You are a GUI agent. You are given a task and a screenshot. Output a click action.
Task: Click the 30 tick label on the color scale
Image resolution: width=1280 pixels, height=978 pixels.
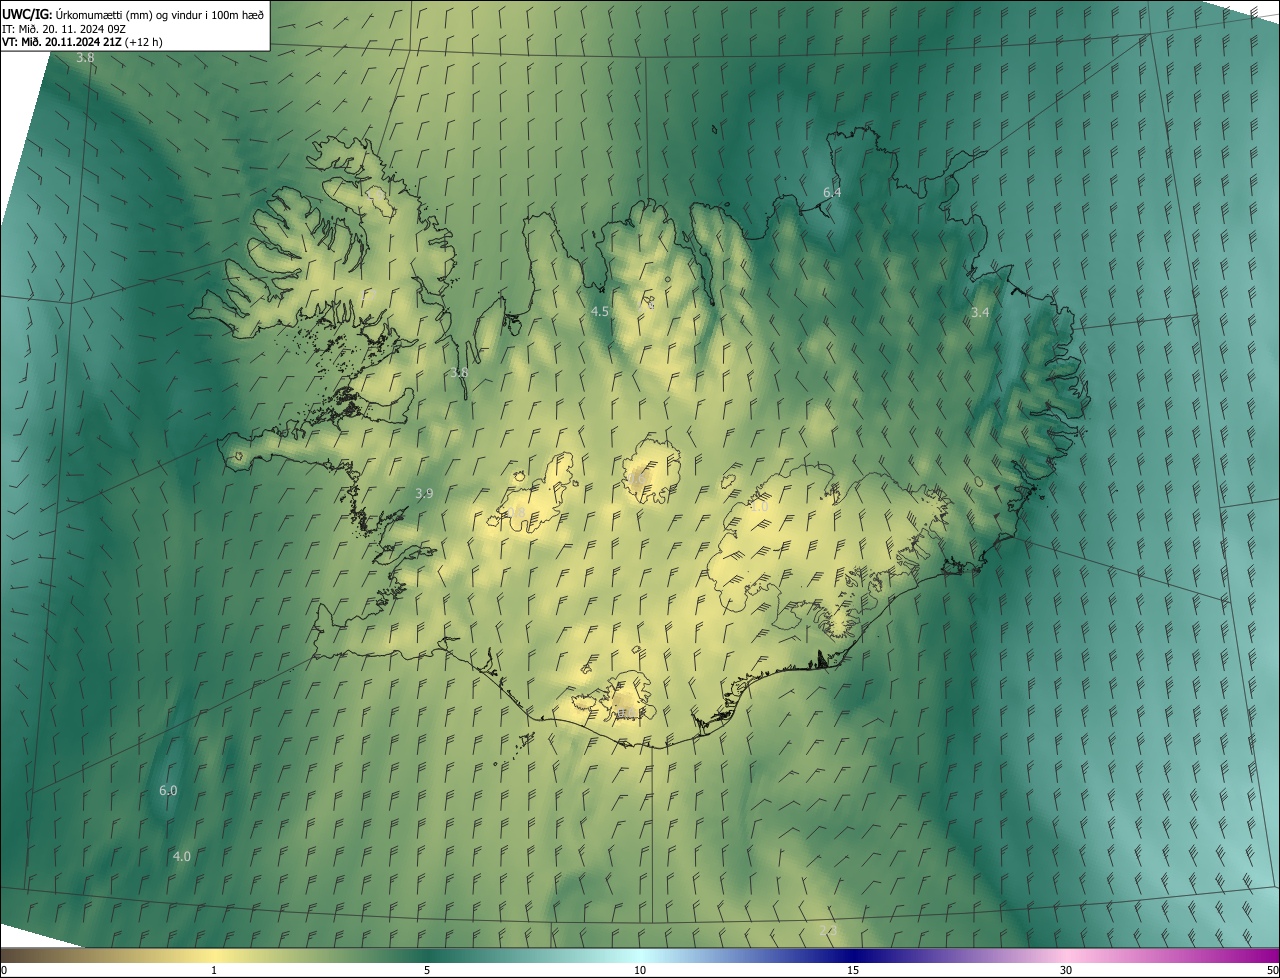(1066, 971)
